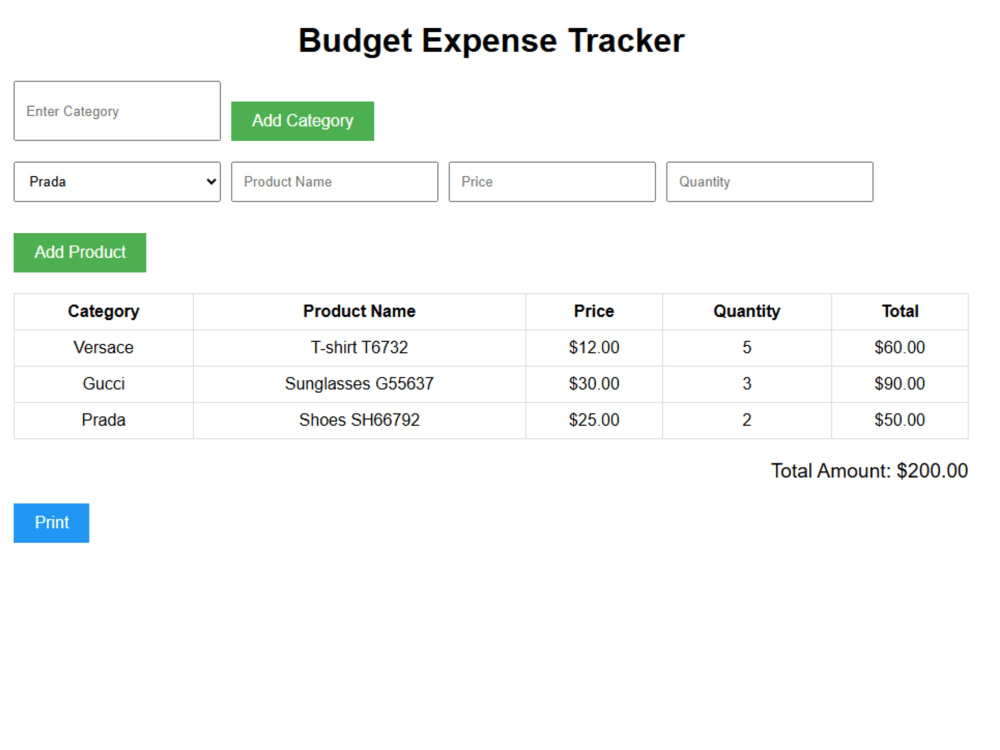Select the Gucci category cell
Screen dimensions: 1000x750
104,385
